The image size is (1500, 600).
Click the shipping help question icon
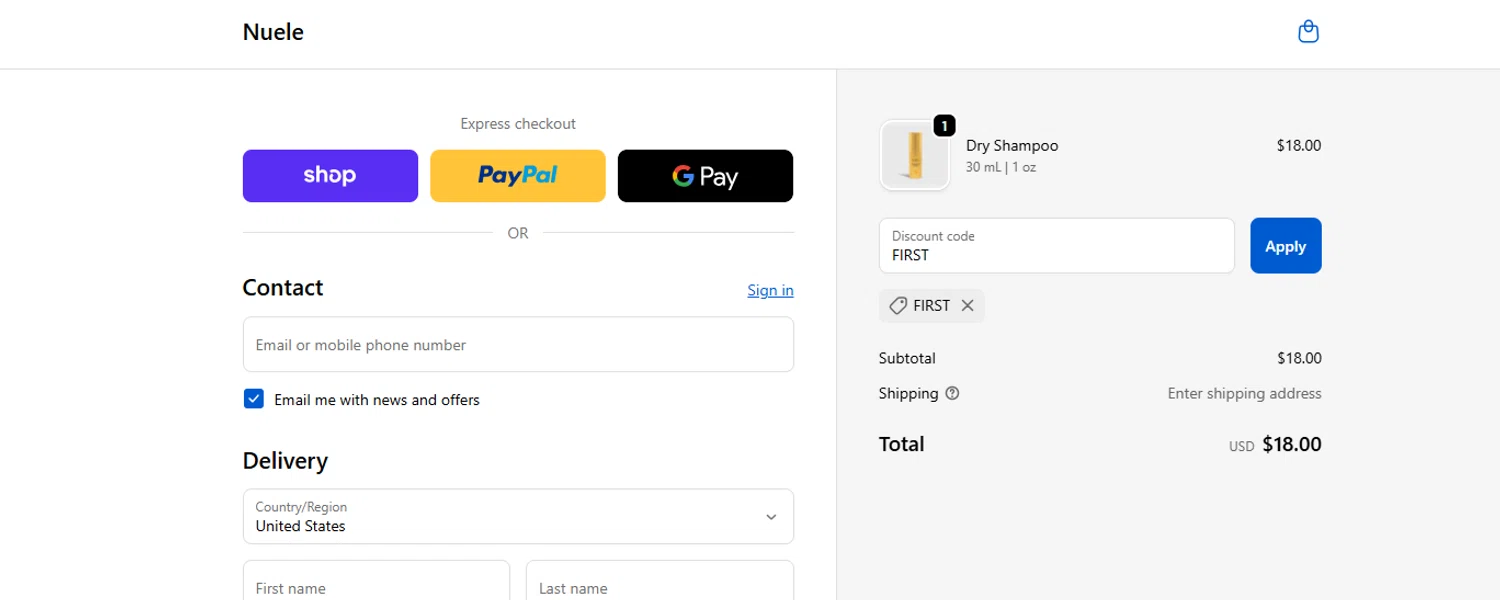coord(952,394)
